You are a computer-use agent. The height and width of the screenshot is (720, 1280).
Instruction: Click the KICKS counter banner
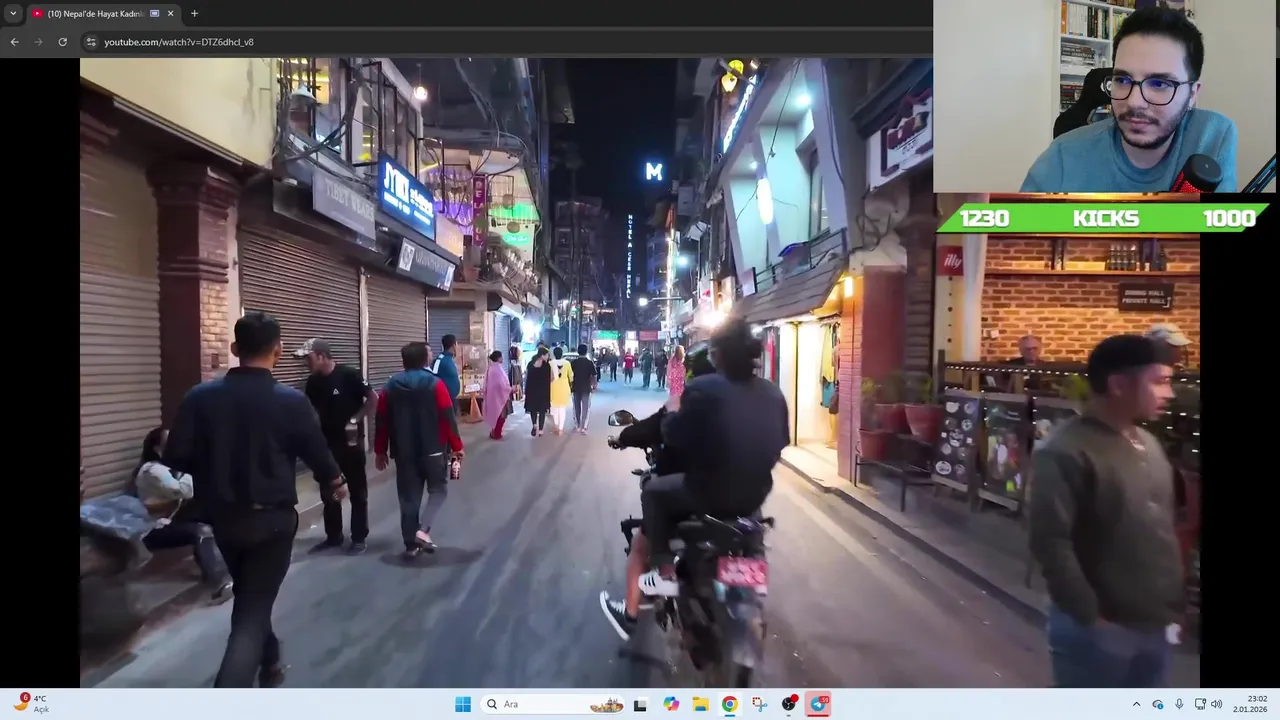coord(1106,218)
